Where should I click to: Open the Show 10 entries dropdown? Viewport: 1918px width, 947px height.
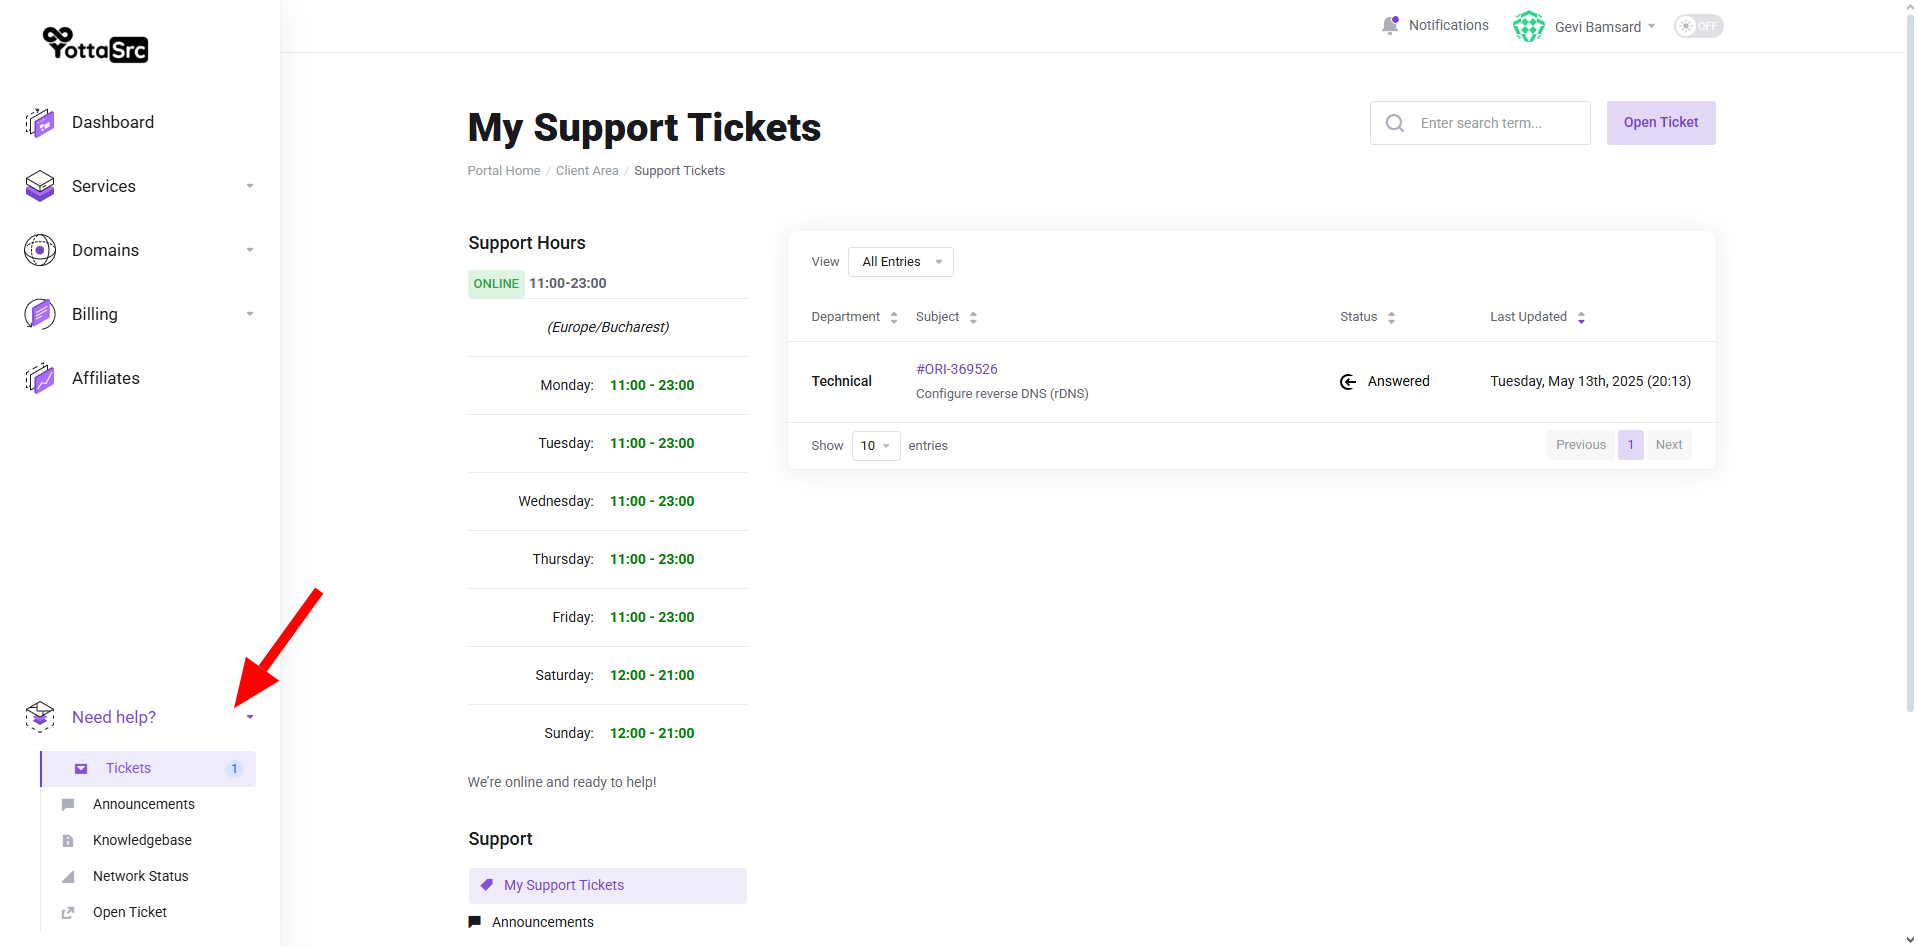point(876,446)
